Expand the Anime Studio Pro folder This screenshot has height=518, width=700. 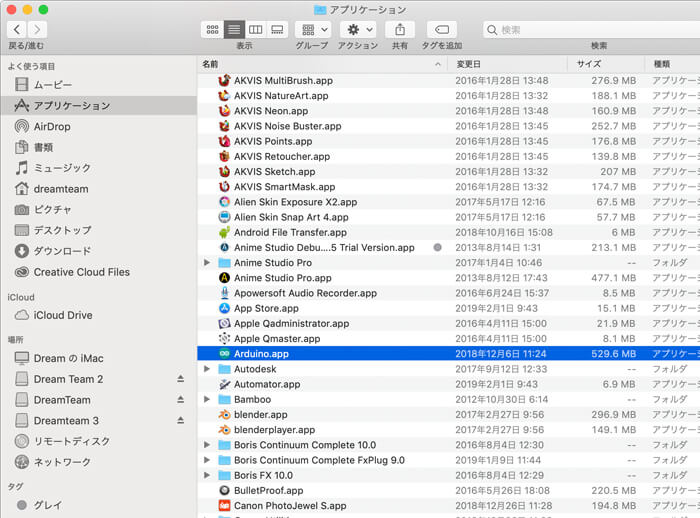[207, 263]
